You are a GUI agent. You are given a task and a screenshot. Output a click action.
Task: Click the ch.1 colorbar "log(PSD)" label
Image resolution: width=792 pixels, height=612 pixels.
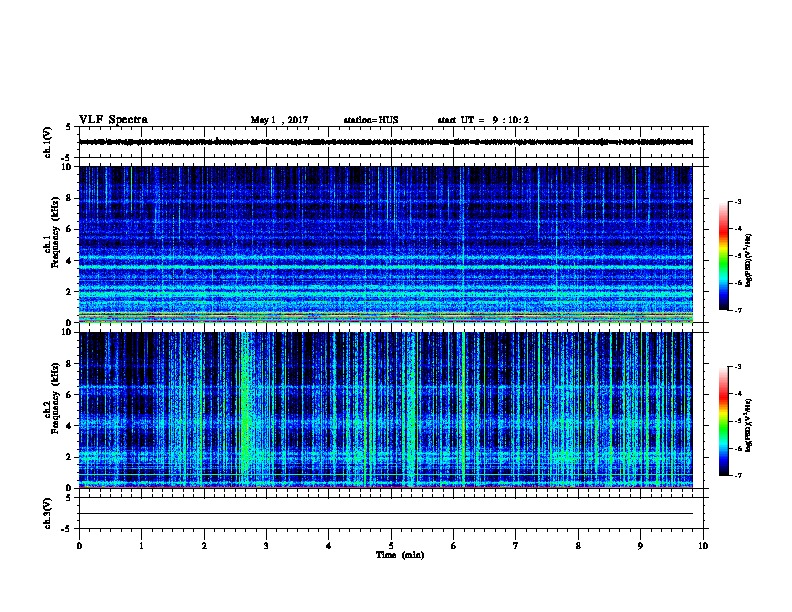[x=749, y=260]
